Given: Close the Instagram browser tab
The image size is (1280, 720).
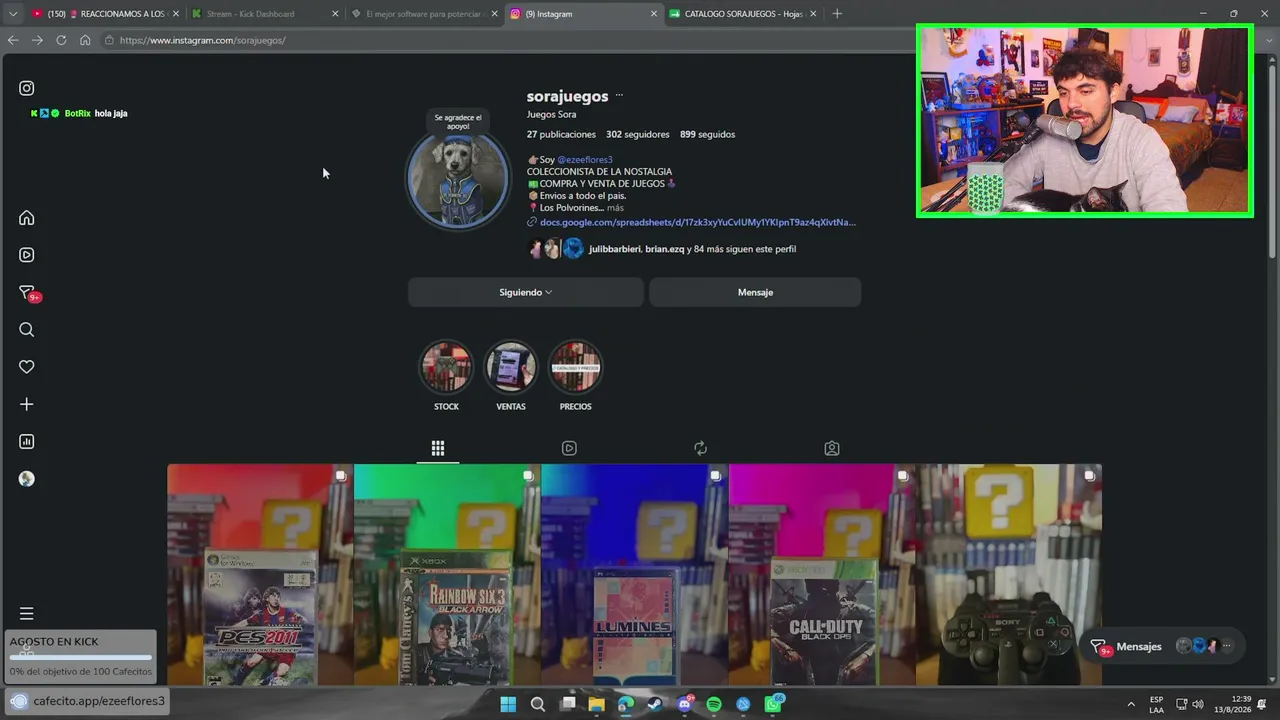Looking at the screenshot, I should click(x=654, y=14).
